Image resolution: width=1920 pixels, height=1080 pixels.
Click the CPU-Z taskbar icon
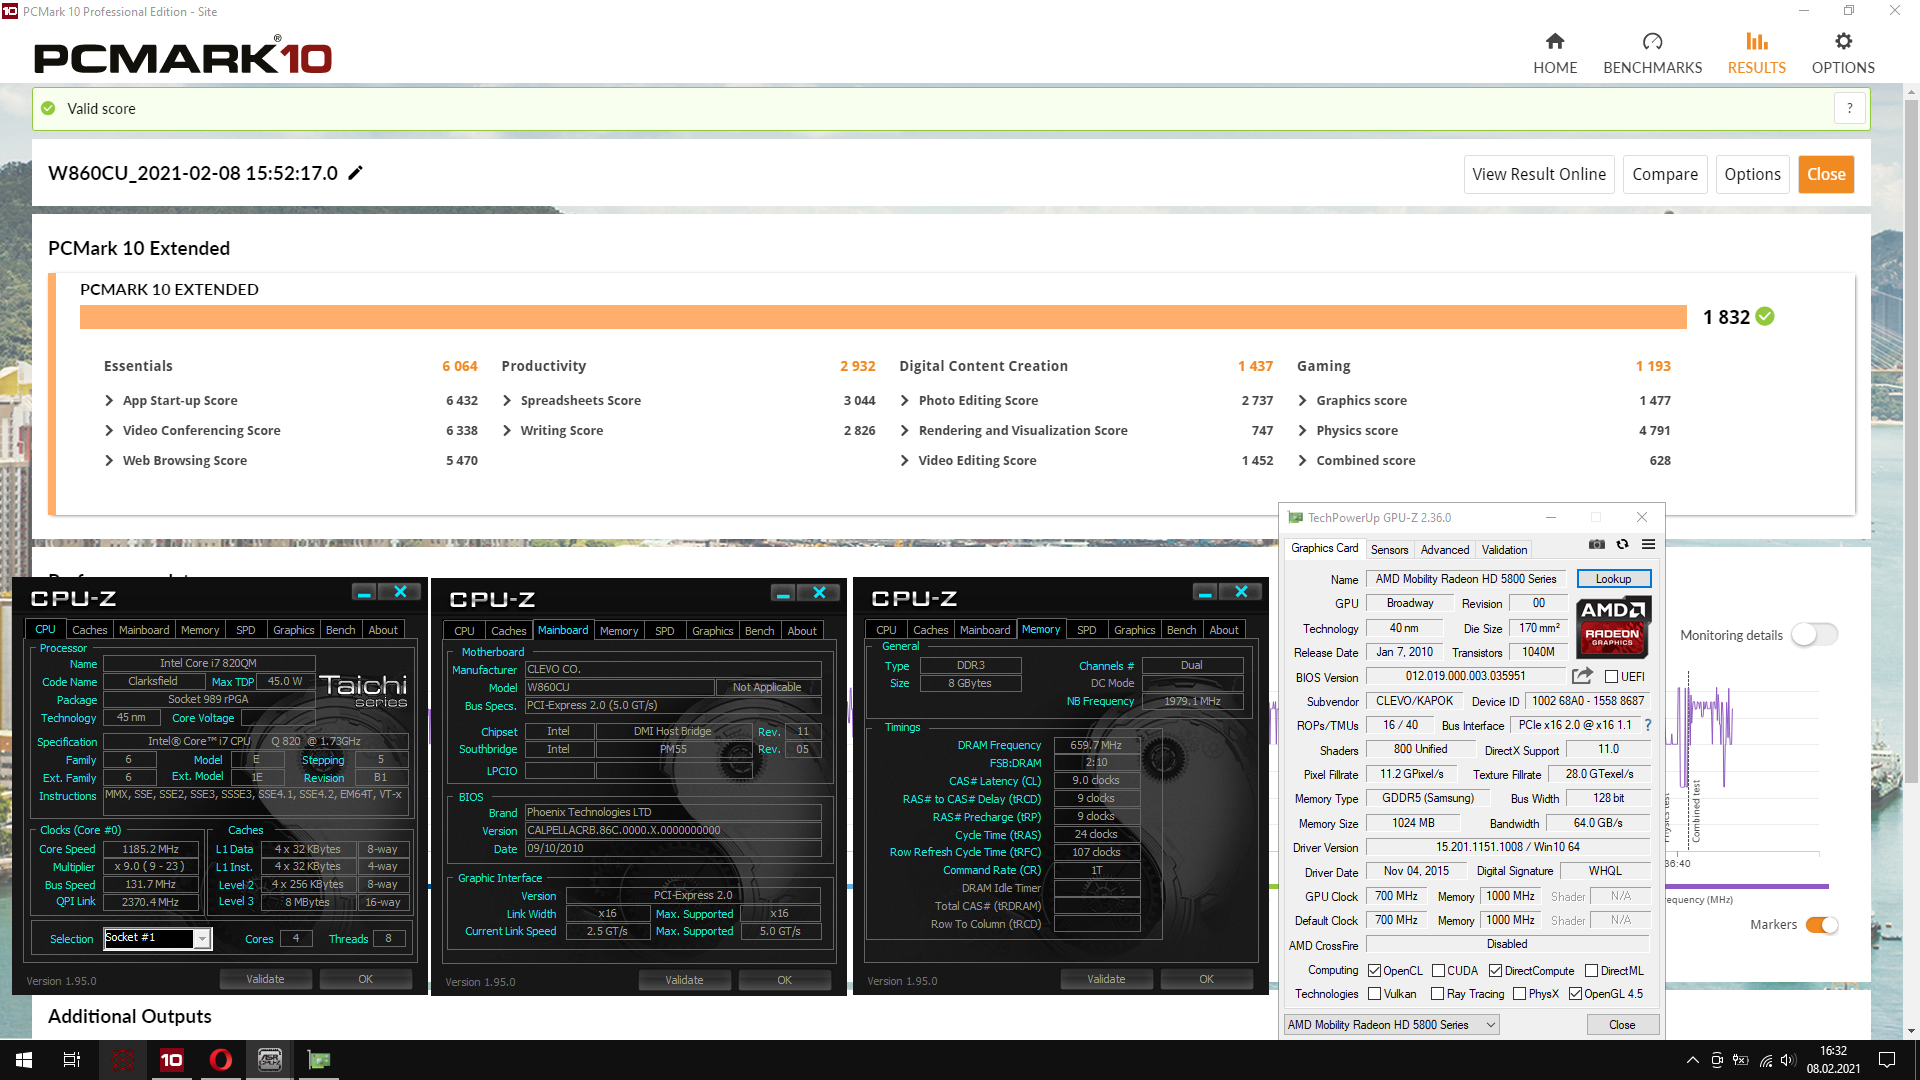click(269, 1060)
